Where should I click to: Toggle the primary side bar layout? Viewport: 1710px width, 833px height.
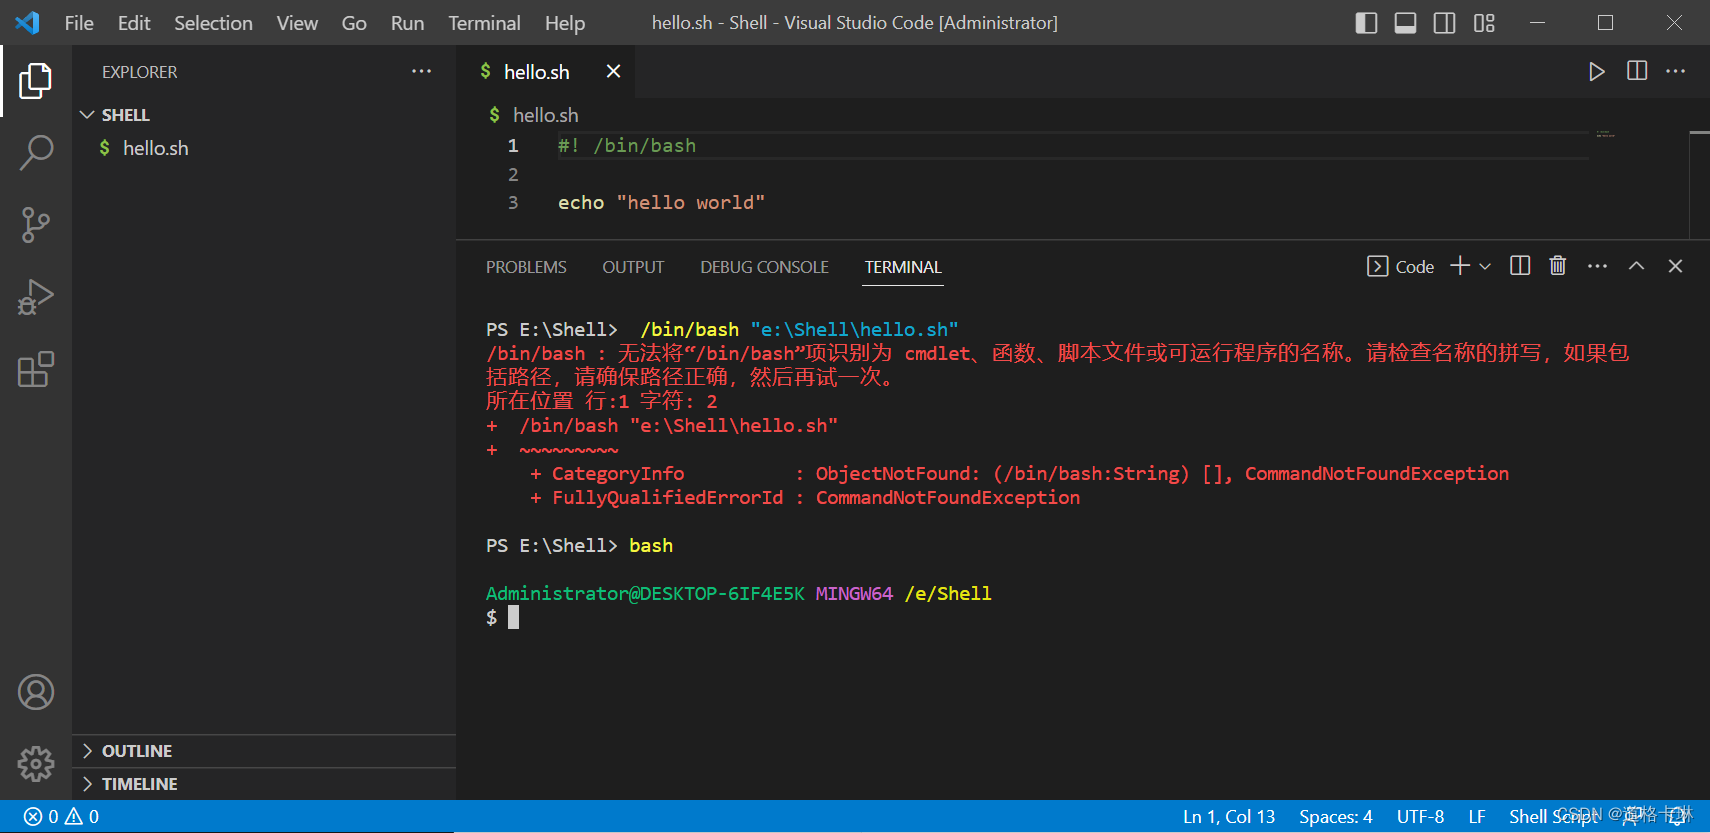[1366, 23]
